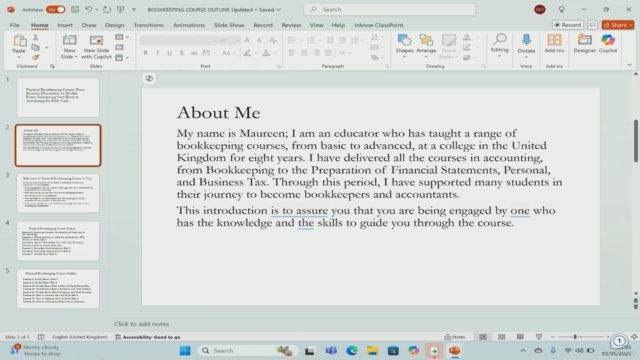
Task: Switch to Slide Sorter view
Action: pyautogui.click(x=502, y=337)
